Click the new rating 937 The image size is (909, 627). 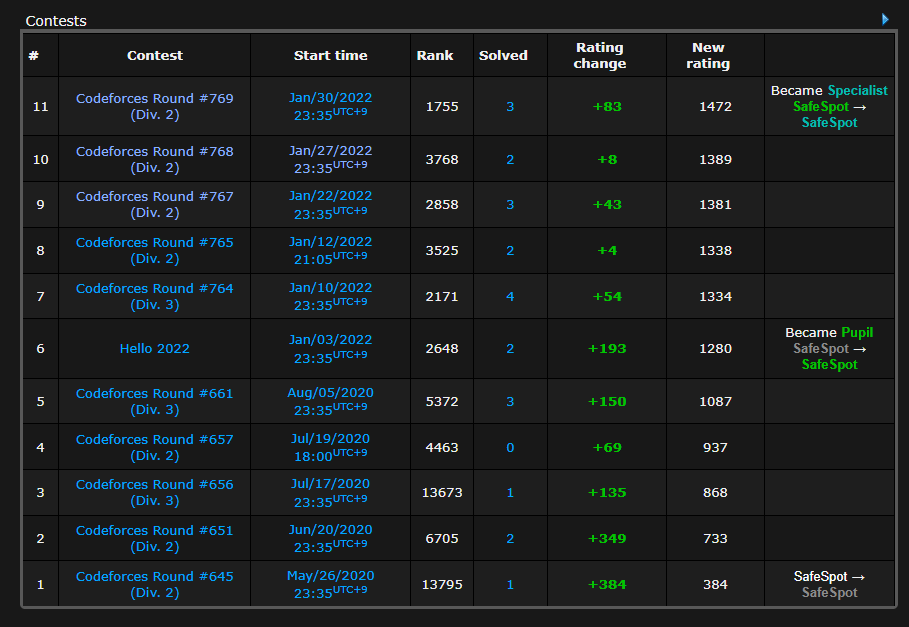(715, 447)
